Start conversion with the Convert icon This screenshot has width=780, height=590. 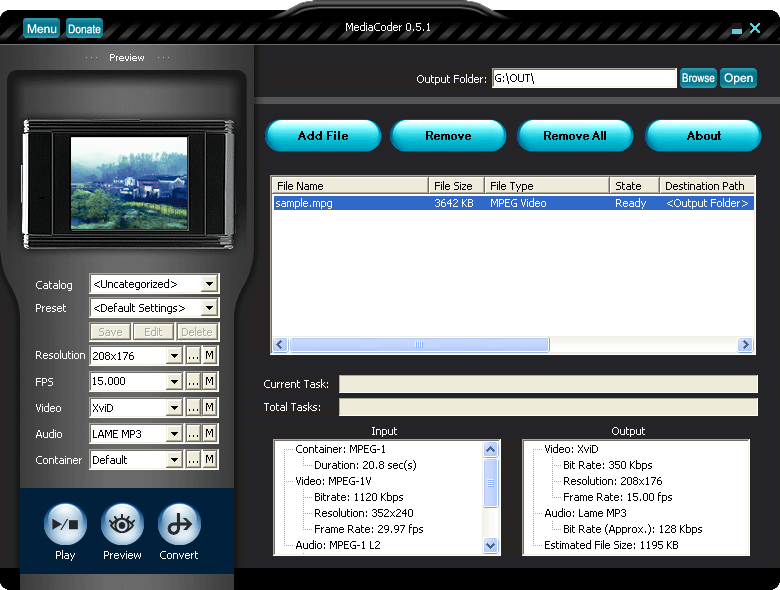[x=179, y=524]
